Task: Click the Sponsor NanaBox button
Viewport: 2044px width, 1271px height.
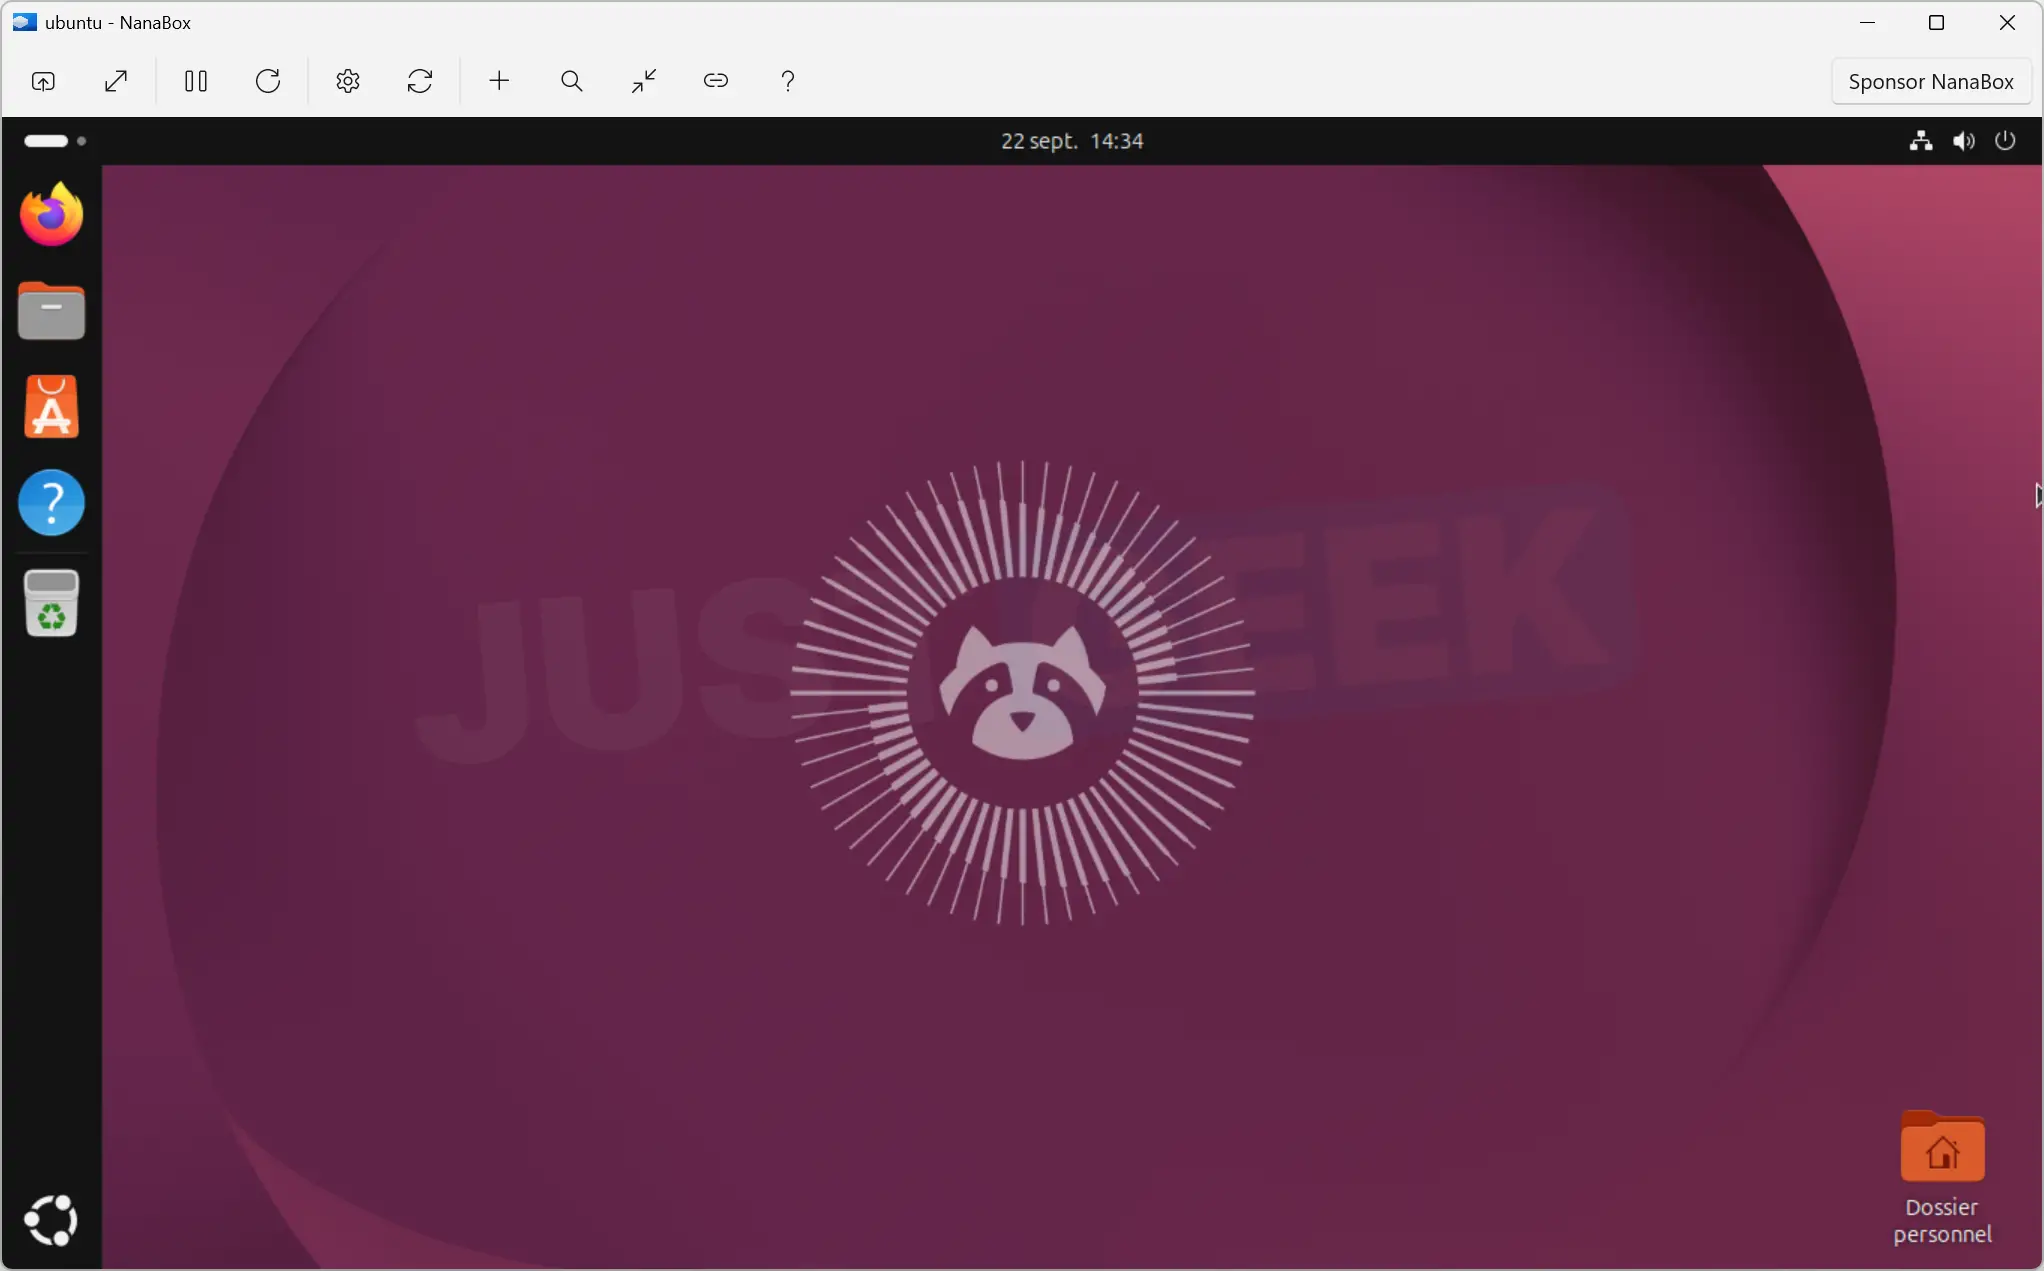Action: 1931,82
